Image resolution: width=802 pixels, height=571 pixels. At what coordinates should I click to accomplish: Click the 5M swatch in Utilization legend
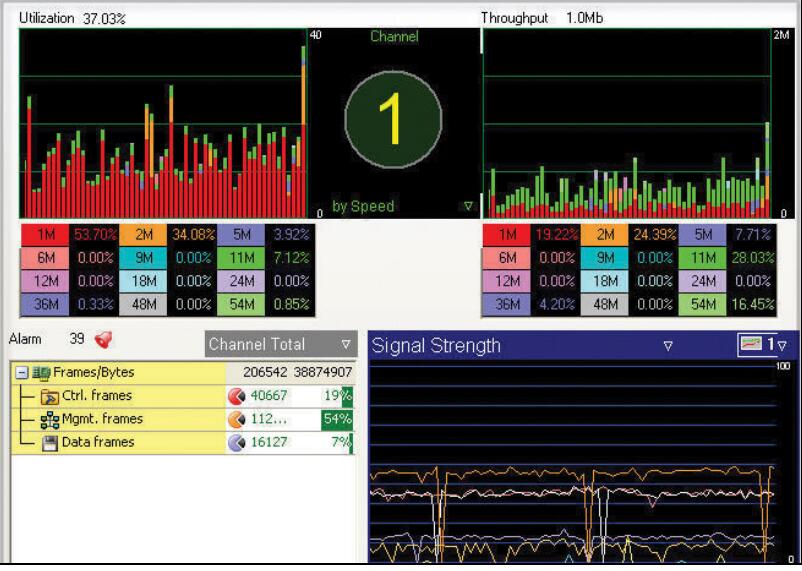(241, 235)
